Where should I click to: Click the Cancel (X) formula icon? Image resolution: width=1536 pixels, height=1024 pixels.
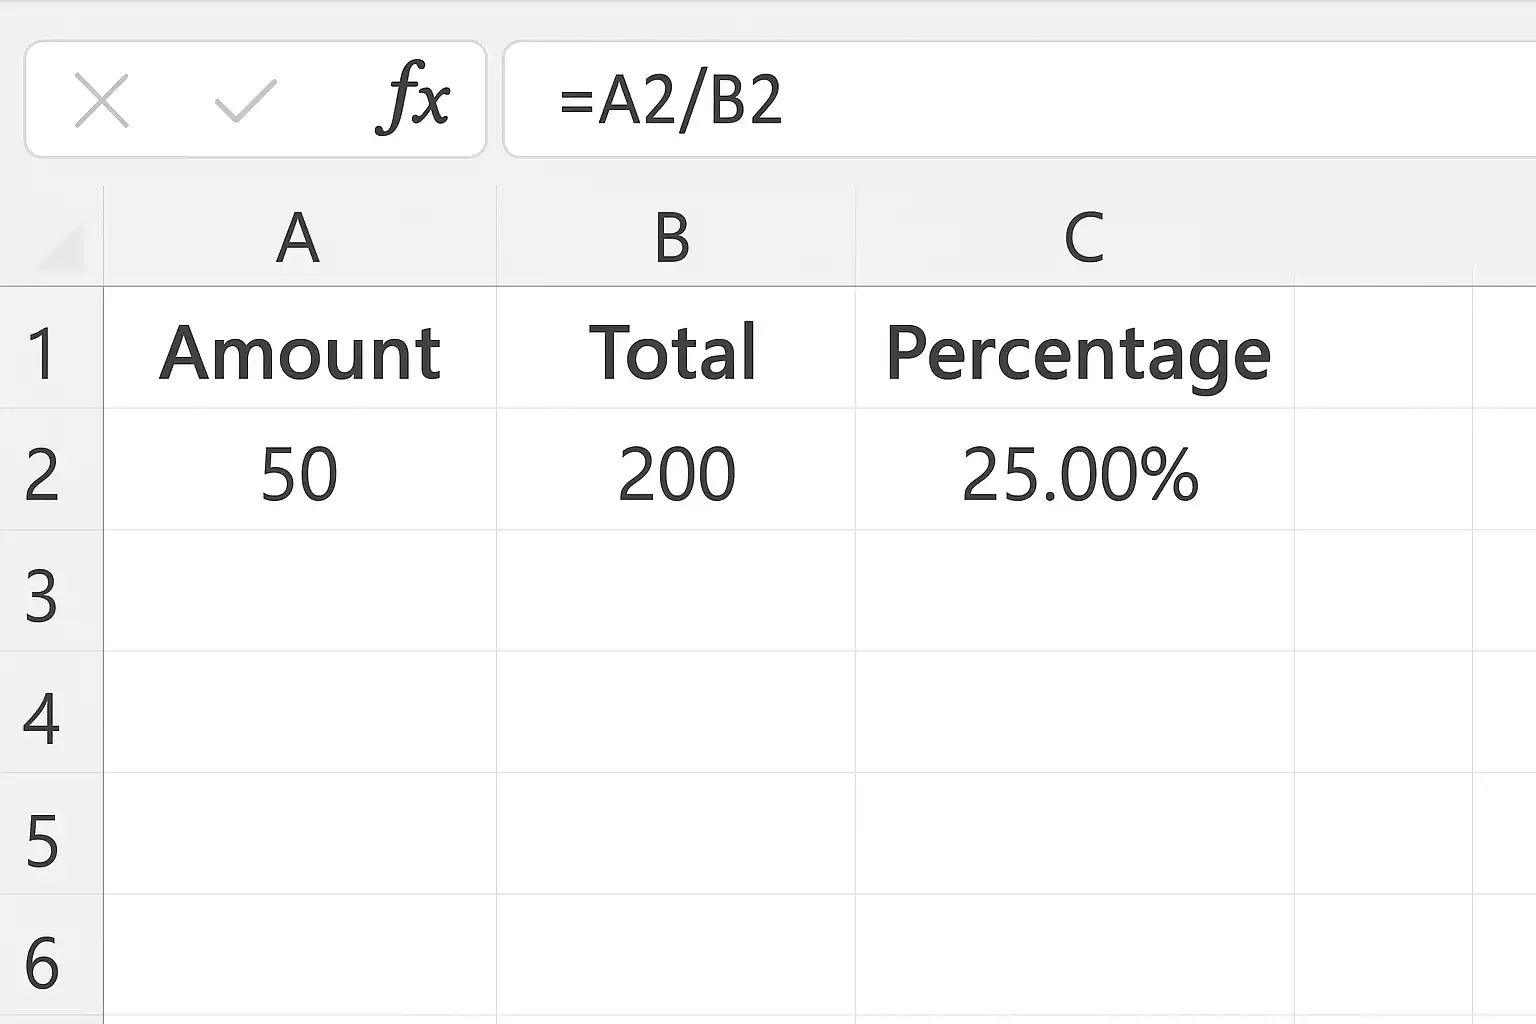pos(102,101)
